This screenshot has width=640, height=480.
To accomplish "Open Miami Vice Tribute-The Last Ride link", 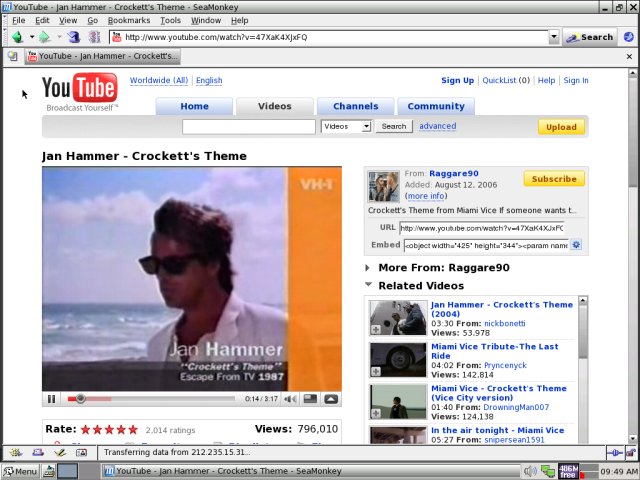I will tap(495, 351).
